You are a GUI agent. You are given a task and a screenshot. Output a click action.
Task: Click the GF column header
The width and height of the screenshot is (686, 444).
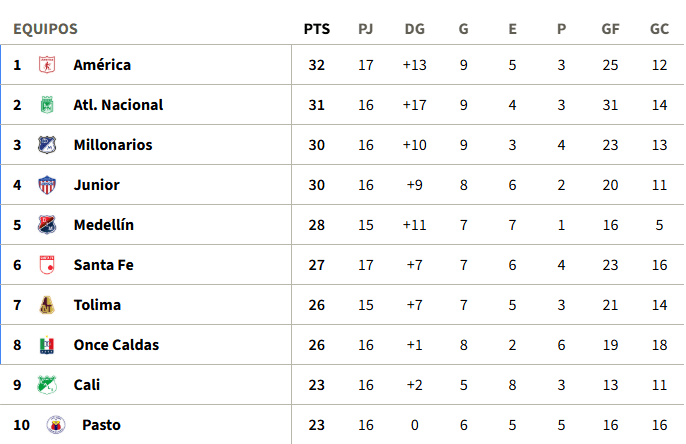(610, 29)
